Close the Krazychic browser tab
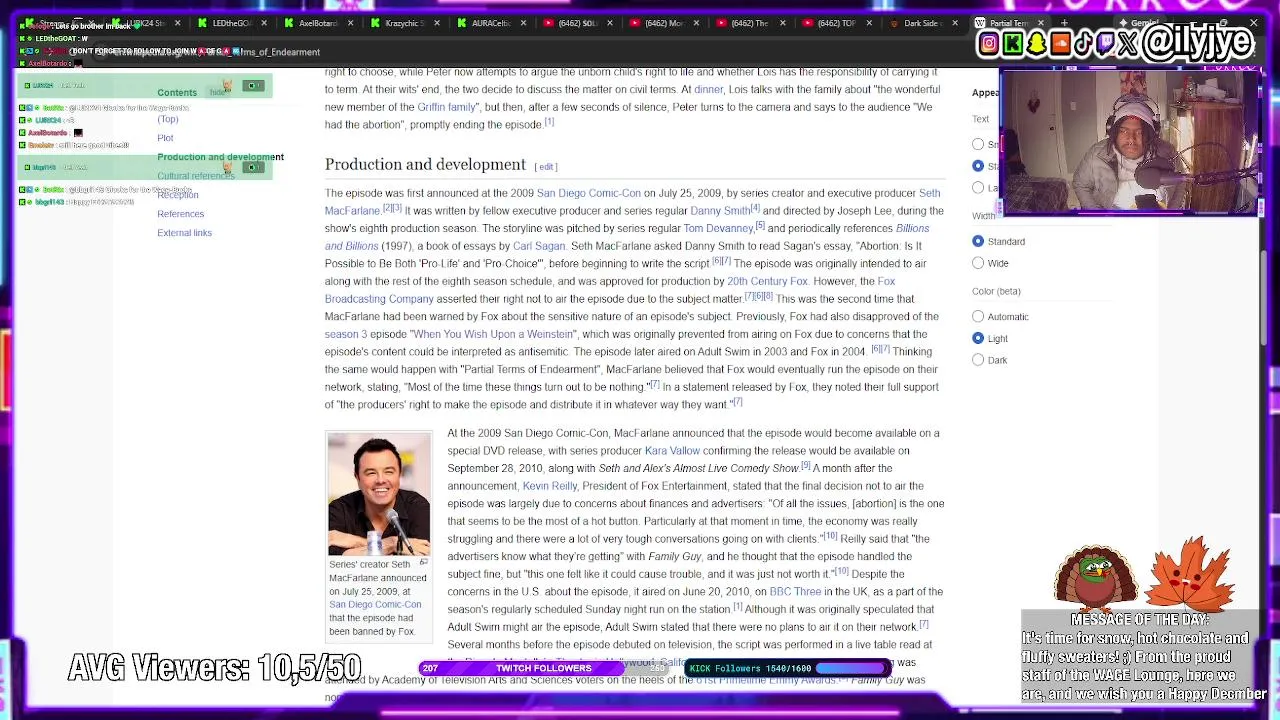This screenshot has width=1280, height=720. click(437, 23)
